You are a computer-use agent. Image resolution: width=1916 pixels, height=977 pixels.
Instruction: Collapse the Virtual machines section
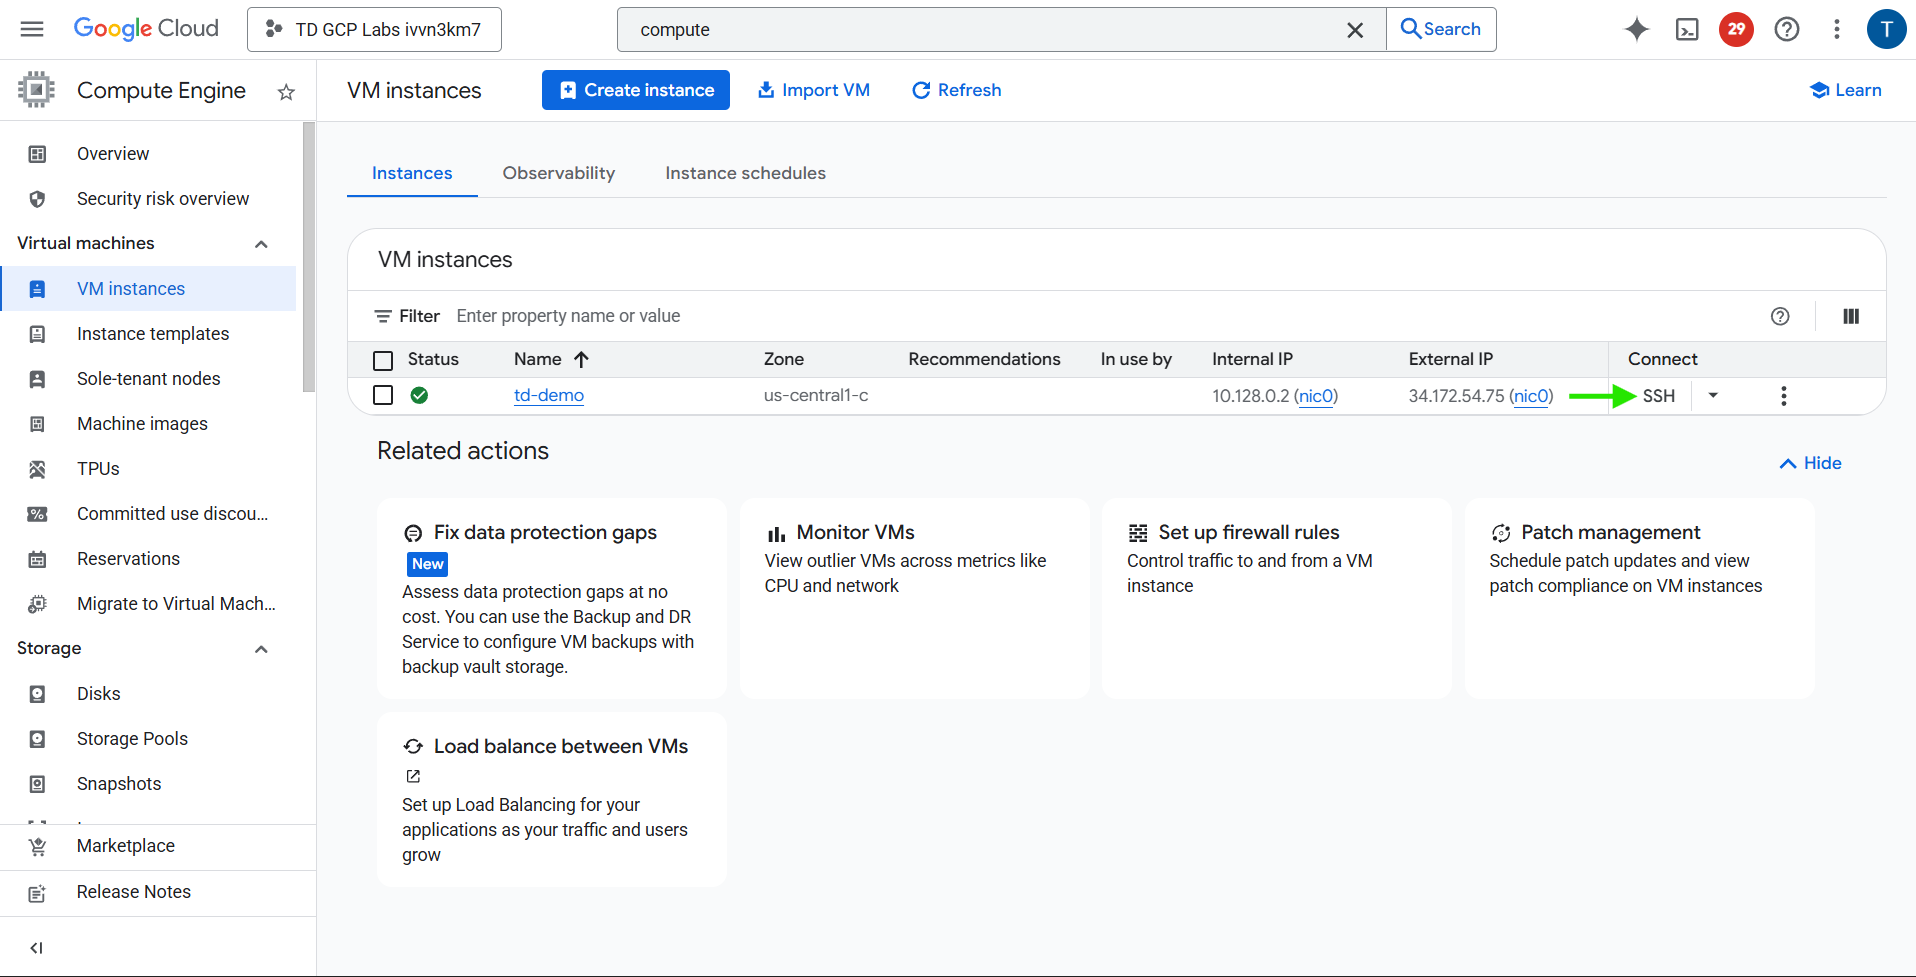(261, 243)
